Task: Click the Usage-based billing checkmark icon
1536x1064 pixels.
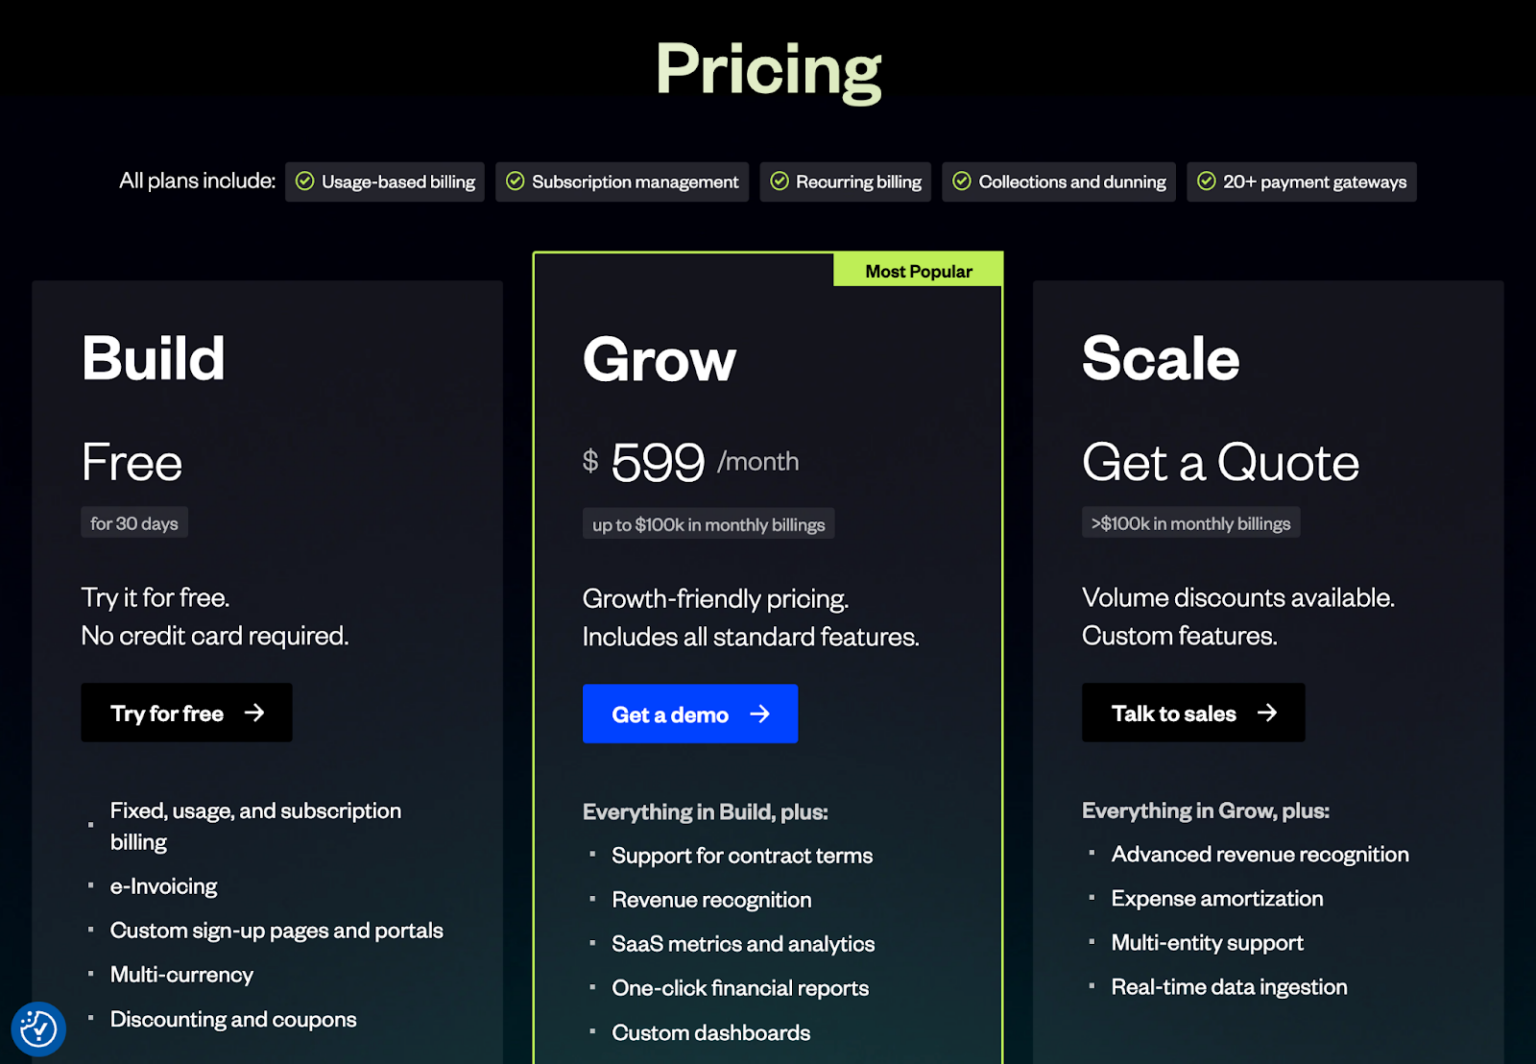Action: (306, 181)
